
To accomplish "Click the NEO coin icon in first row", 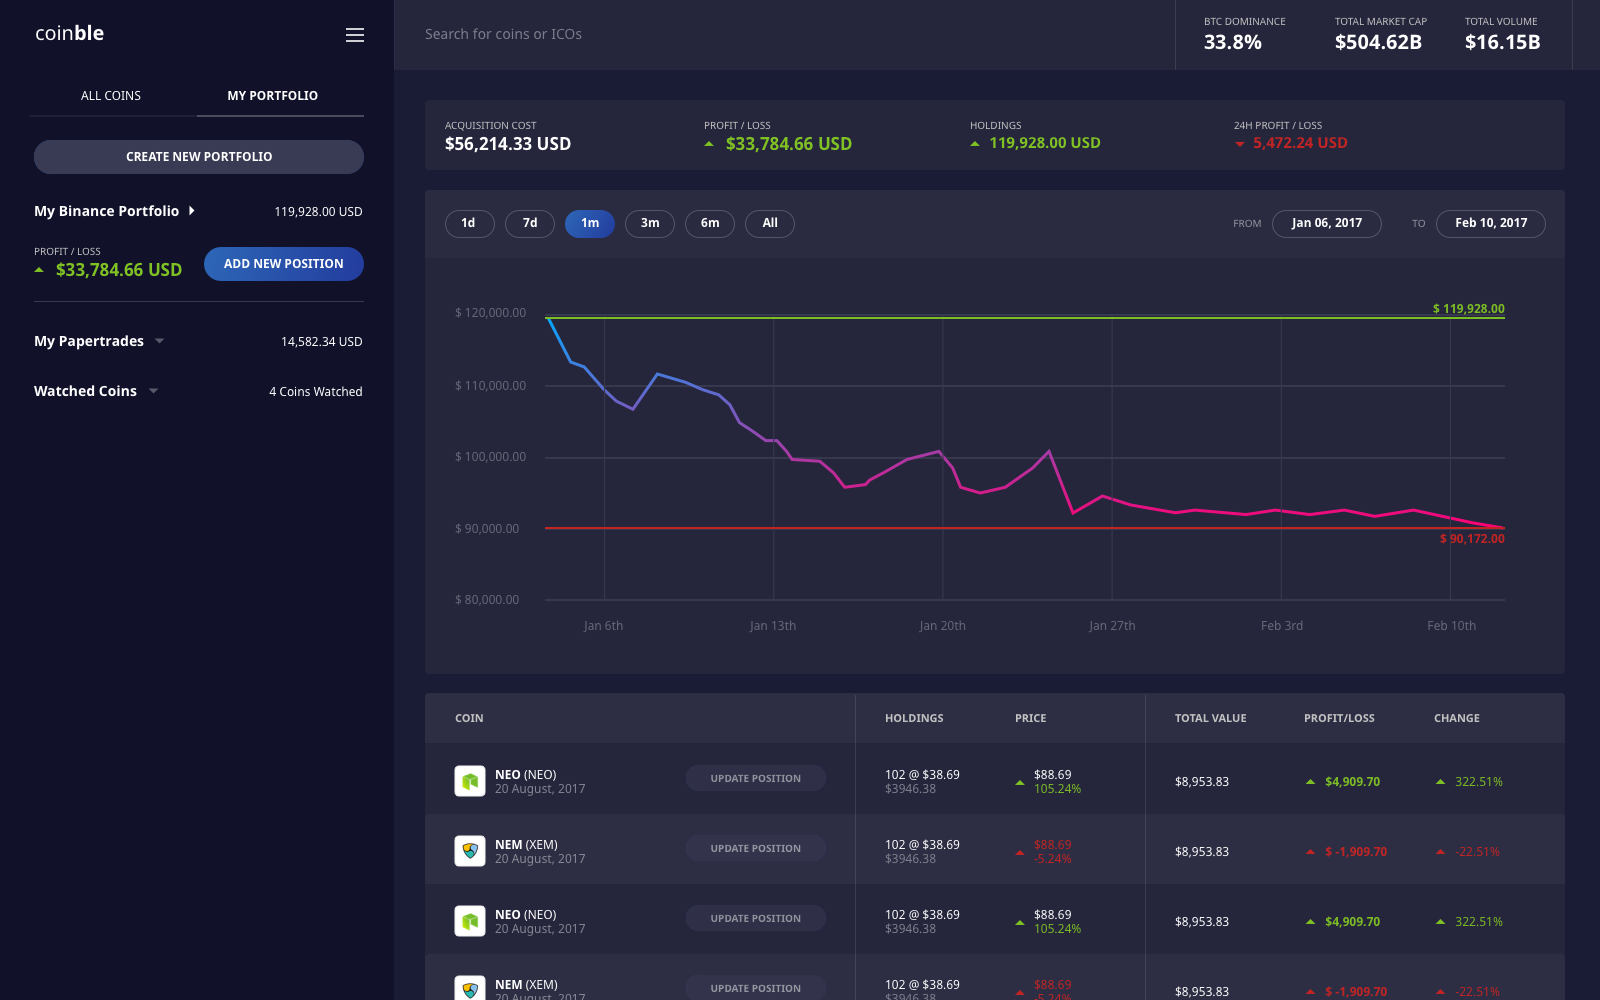I will (470, 781).
